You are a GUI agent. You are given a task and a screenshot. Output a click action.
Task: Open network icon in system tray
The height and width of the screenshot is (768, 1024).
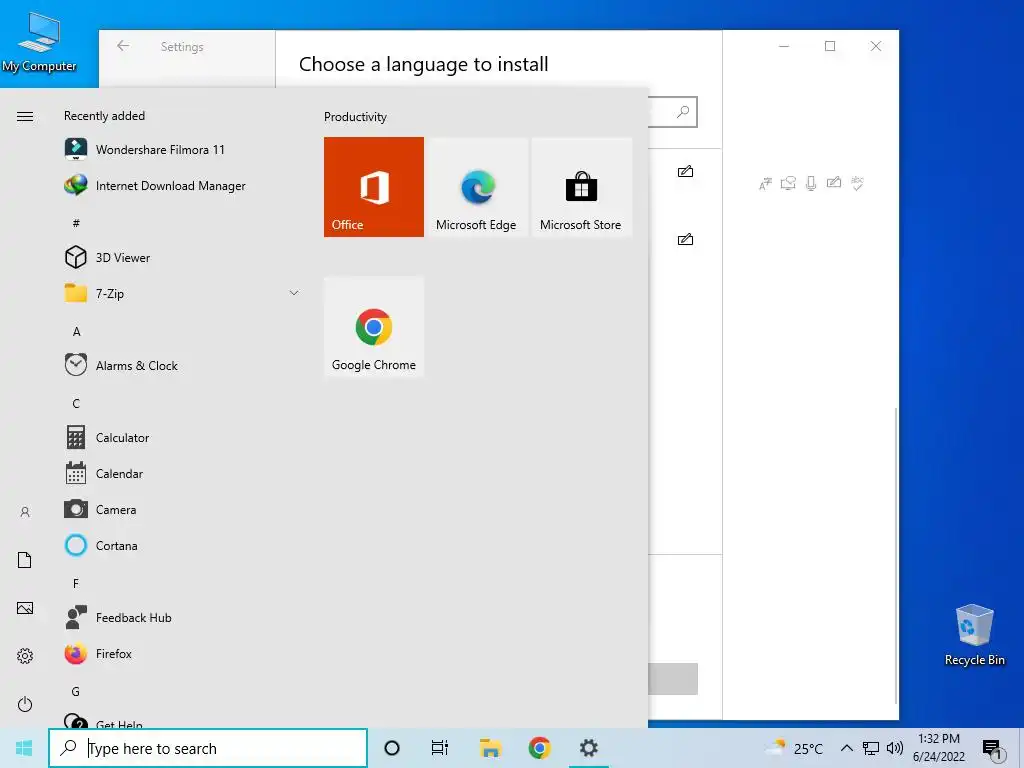871,748
